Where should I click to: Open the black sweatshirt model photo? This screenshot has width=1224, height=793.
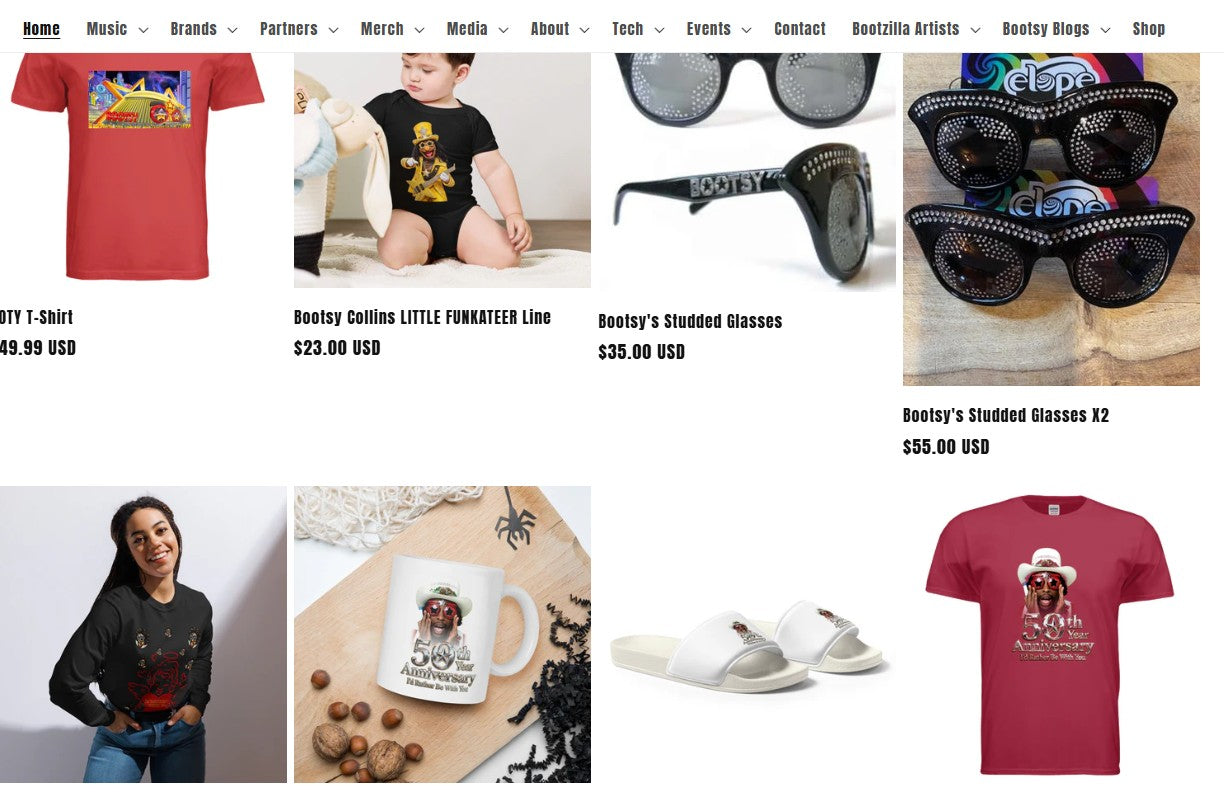pos(143,634)
